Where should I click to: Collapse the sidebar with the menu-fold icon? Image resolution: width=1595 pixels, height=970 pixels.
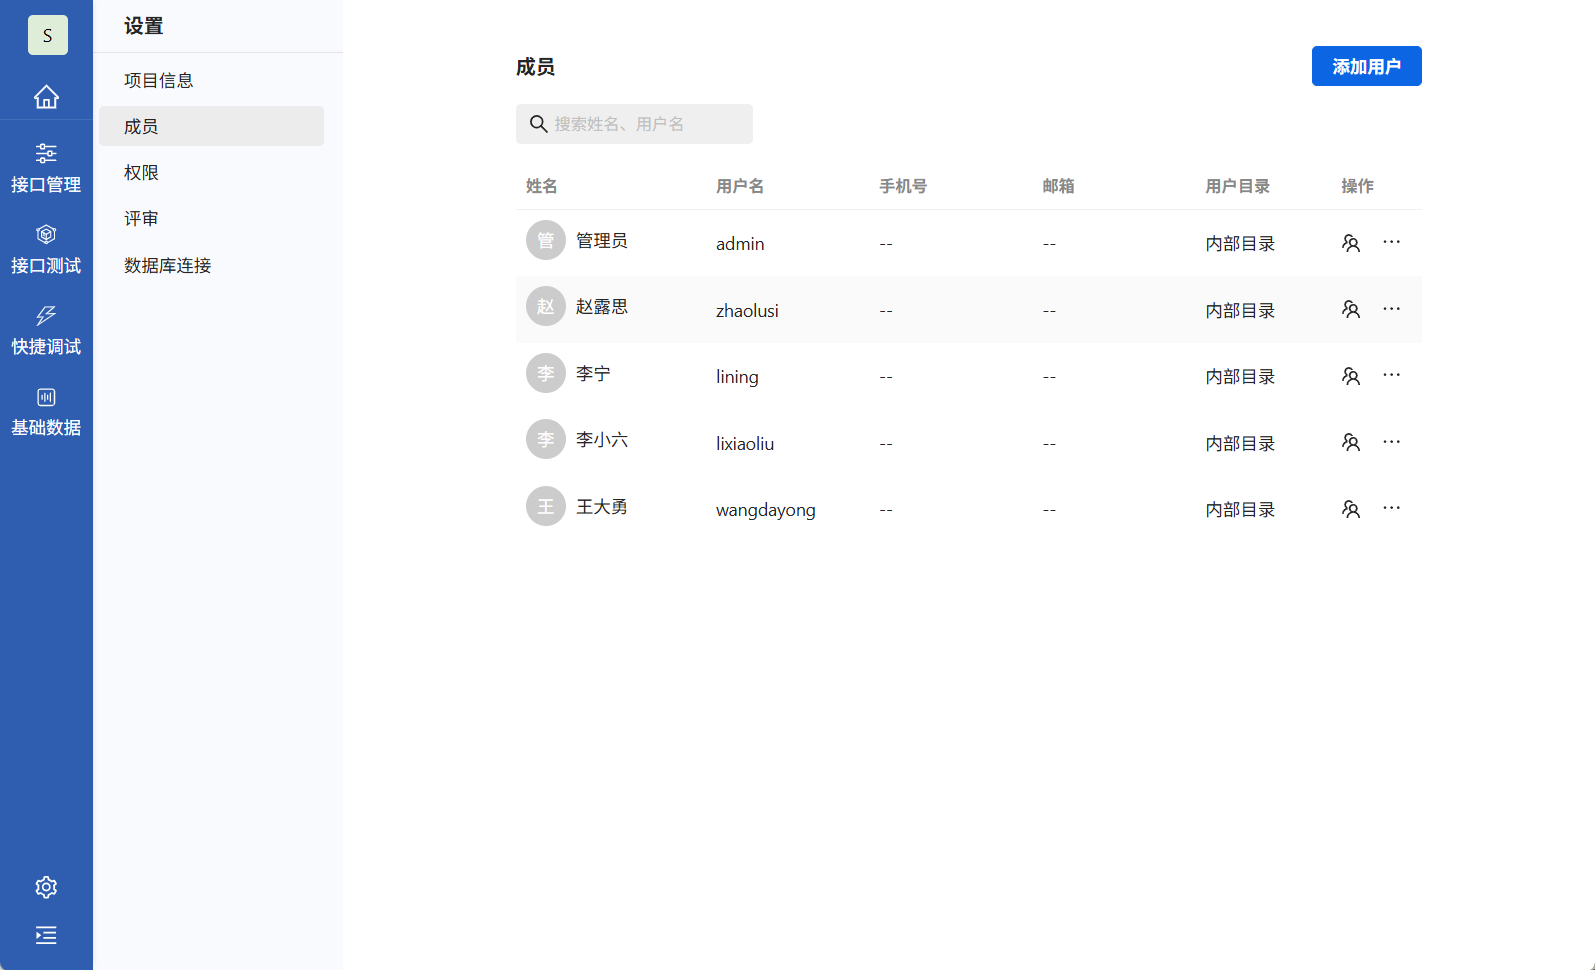point(46,935)
